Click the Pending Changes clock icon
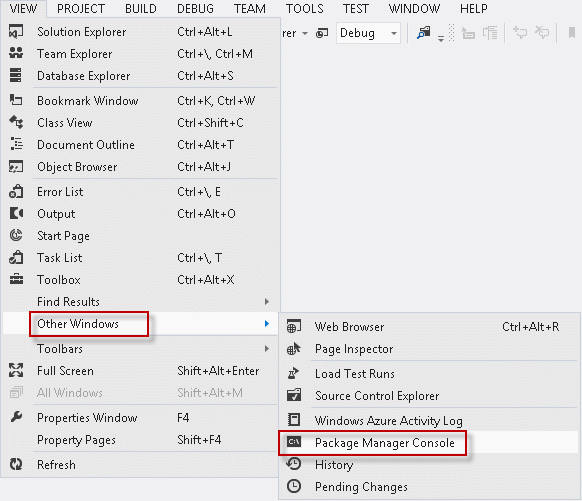 (x=294, y=486)
